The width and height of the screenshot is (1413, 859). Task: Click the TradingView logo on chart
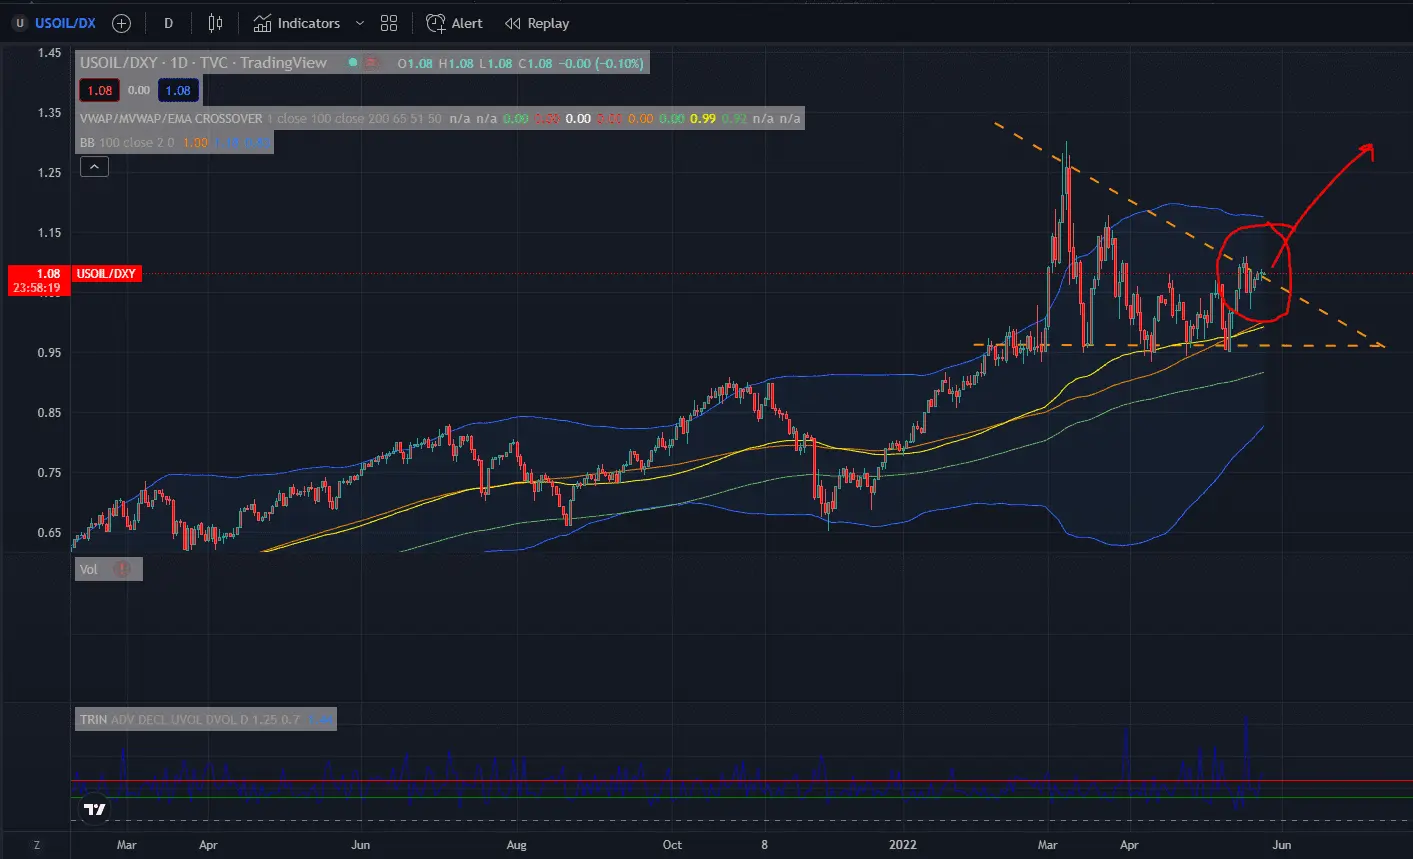click(x=95, y=809)
